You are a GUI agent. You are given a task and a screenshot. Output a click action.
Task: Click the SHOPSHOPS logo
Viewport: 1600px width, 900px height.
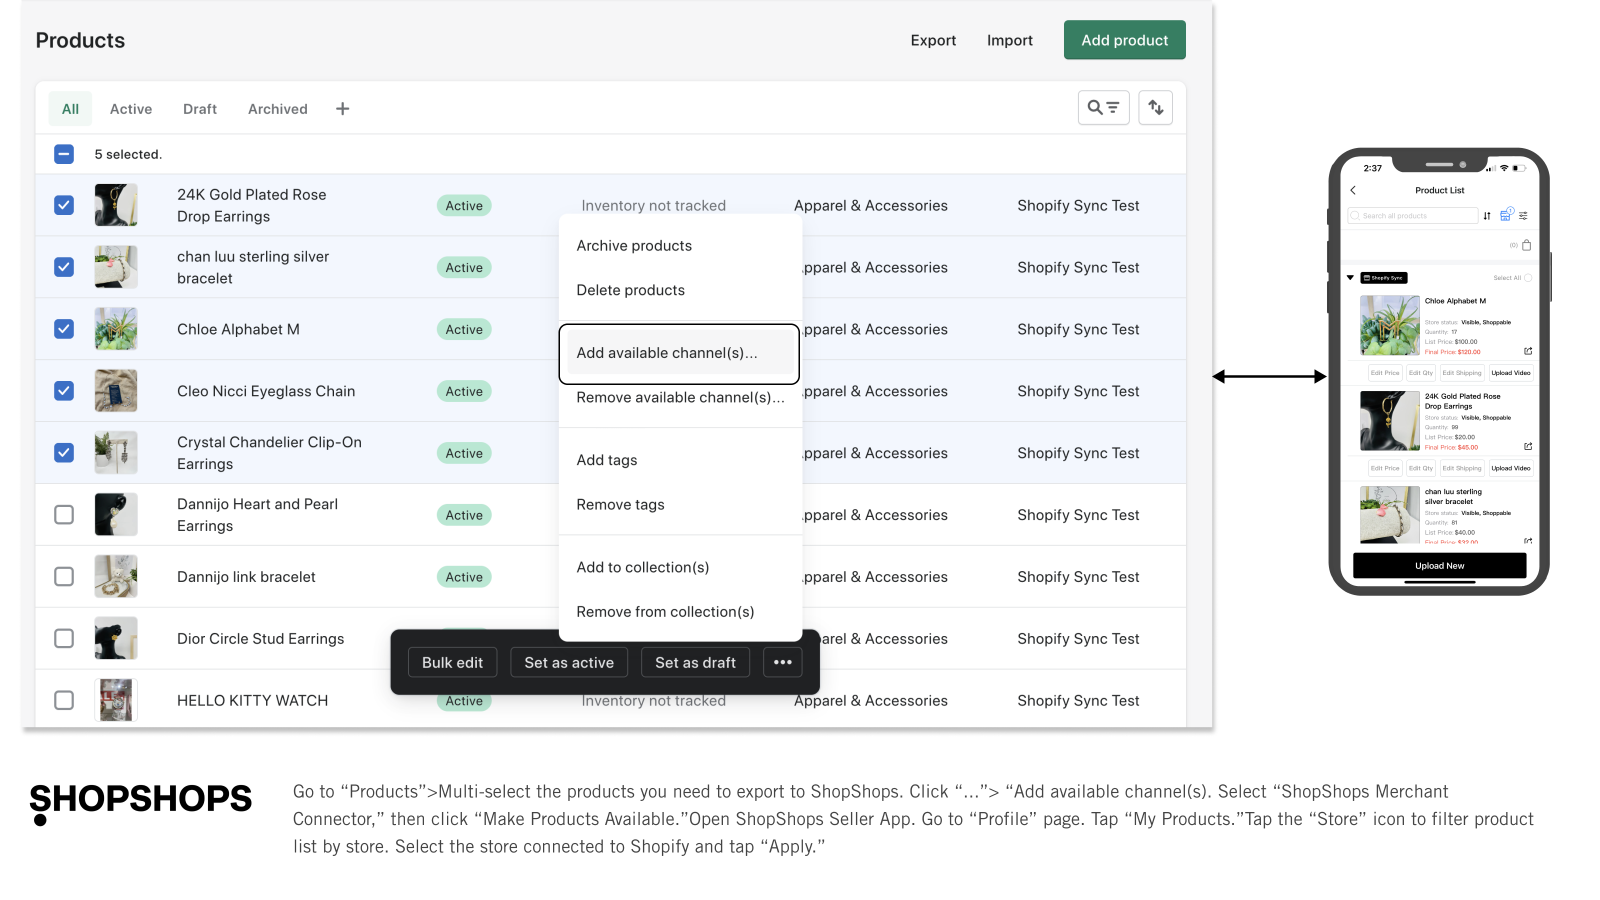tap(140, 803)
